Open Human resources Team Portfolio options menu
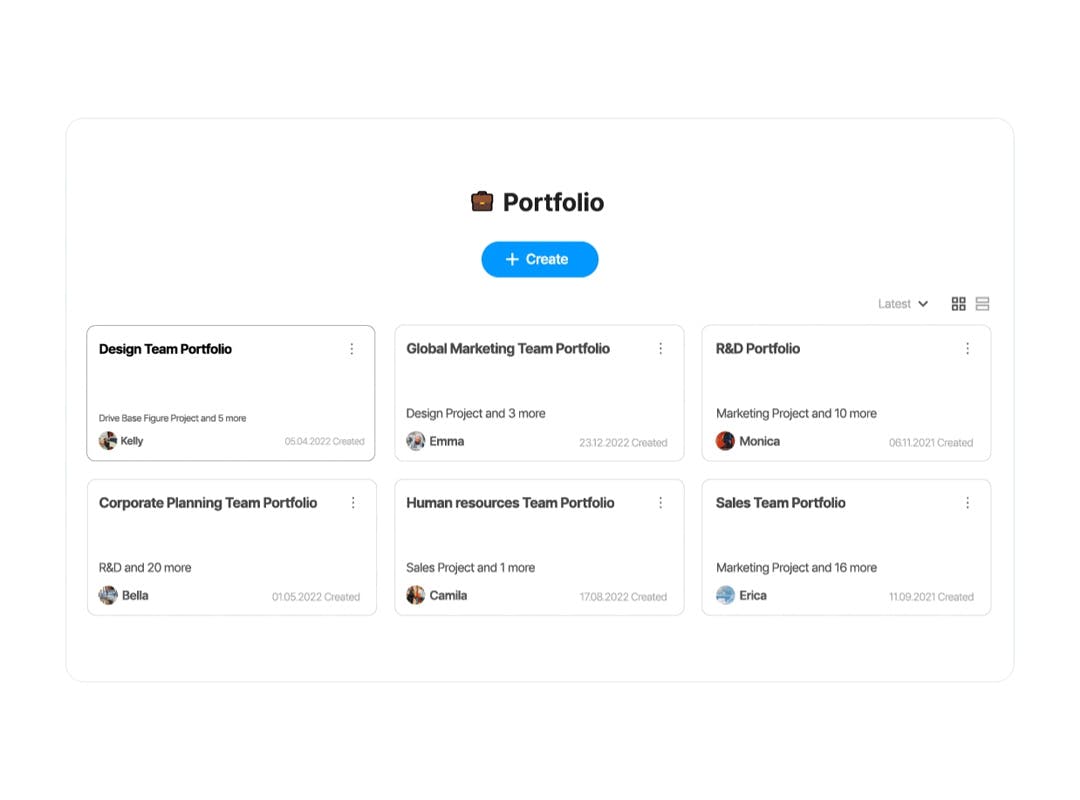Image resolution: width=1080 pixels, height=800 pixels. coord(661,503)
